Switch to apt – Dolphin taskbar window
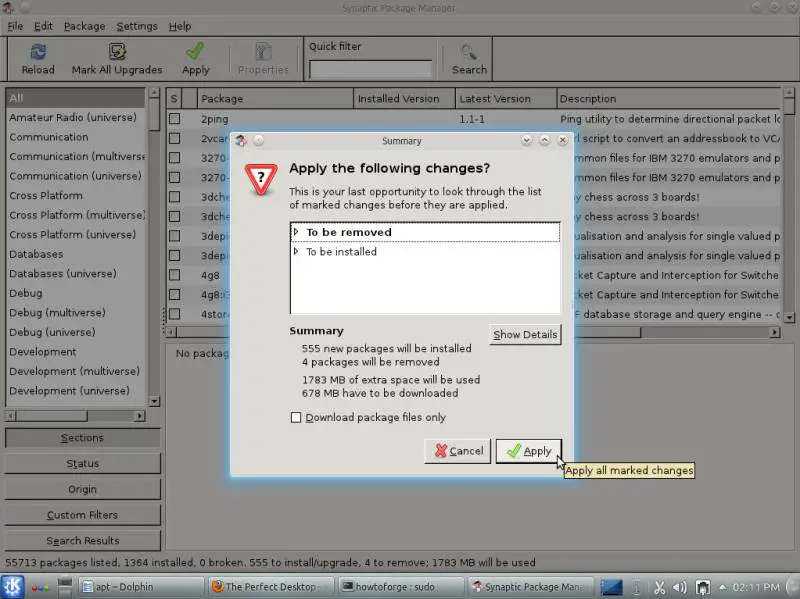Screen dimensions: 800x599 click(x=140, y=587)
